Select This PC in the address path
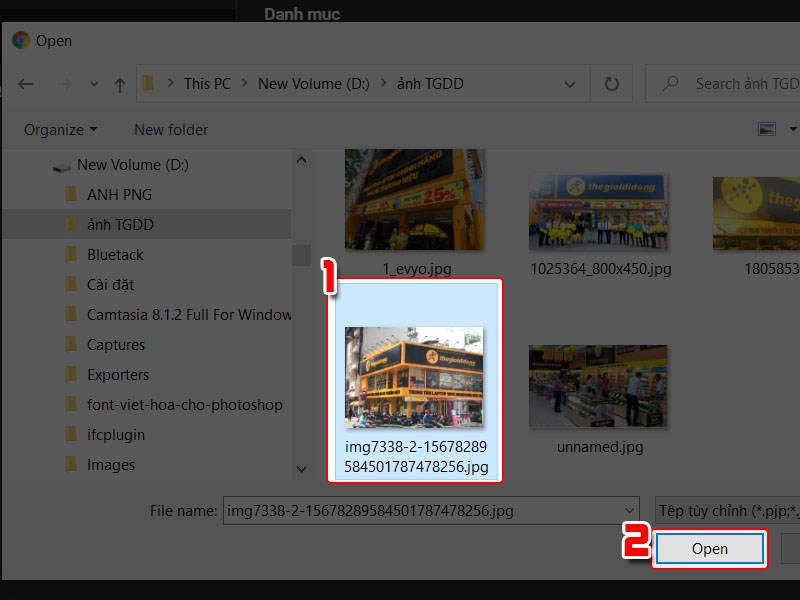The height and width of the screenshot is (600, 800). (x=207, y=84)
